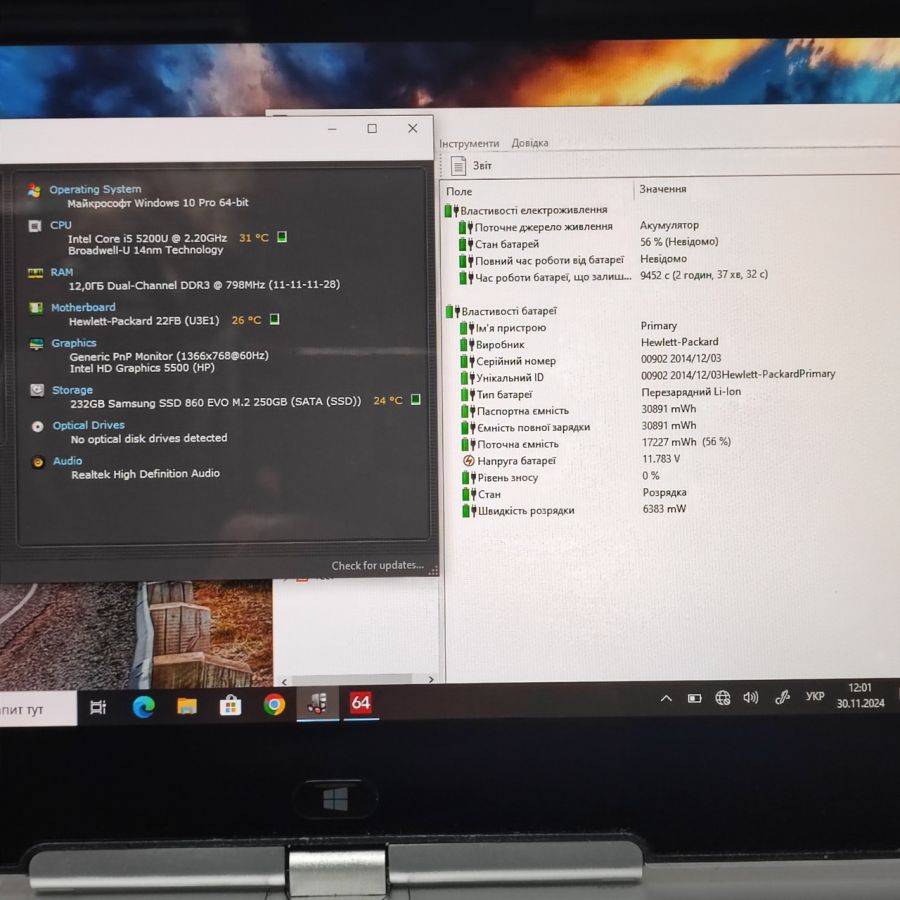Open Task View from the taskbar

point(98,708)
